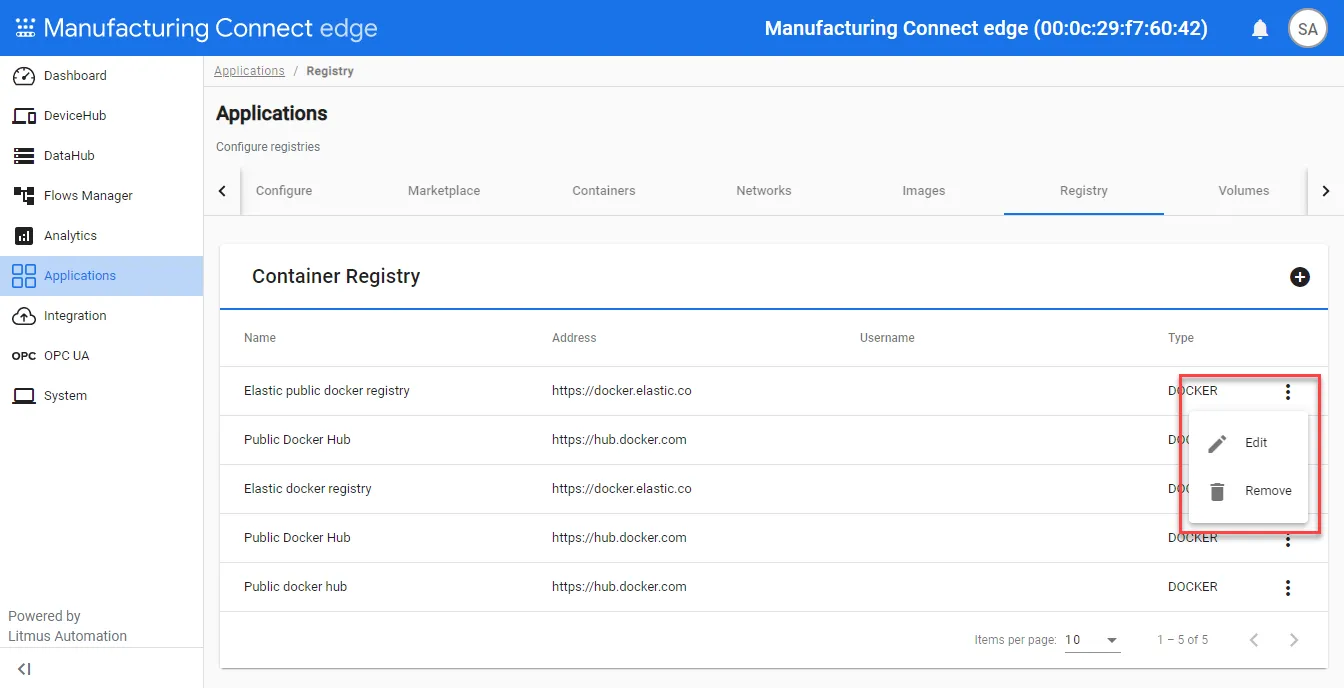Image resolution: width=1344 pixels, height=688 pixels.
Task: Click the Manufacturing Connect edge title
Action: 211,28
